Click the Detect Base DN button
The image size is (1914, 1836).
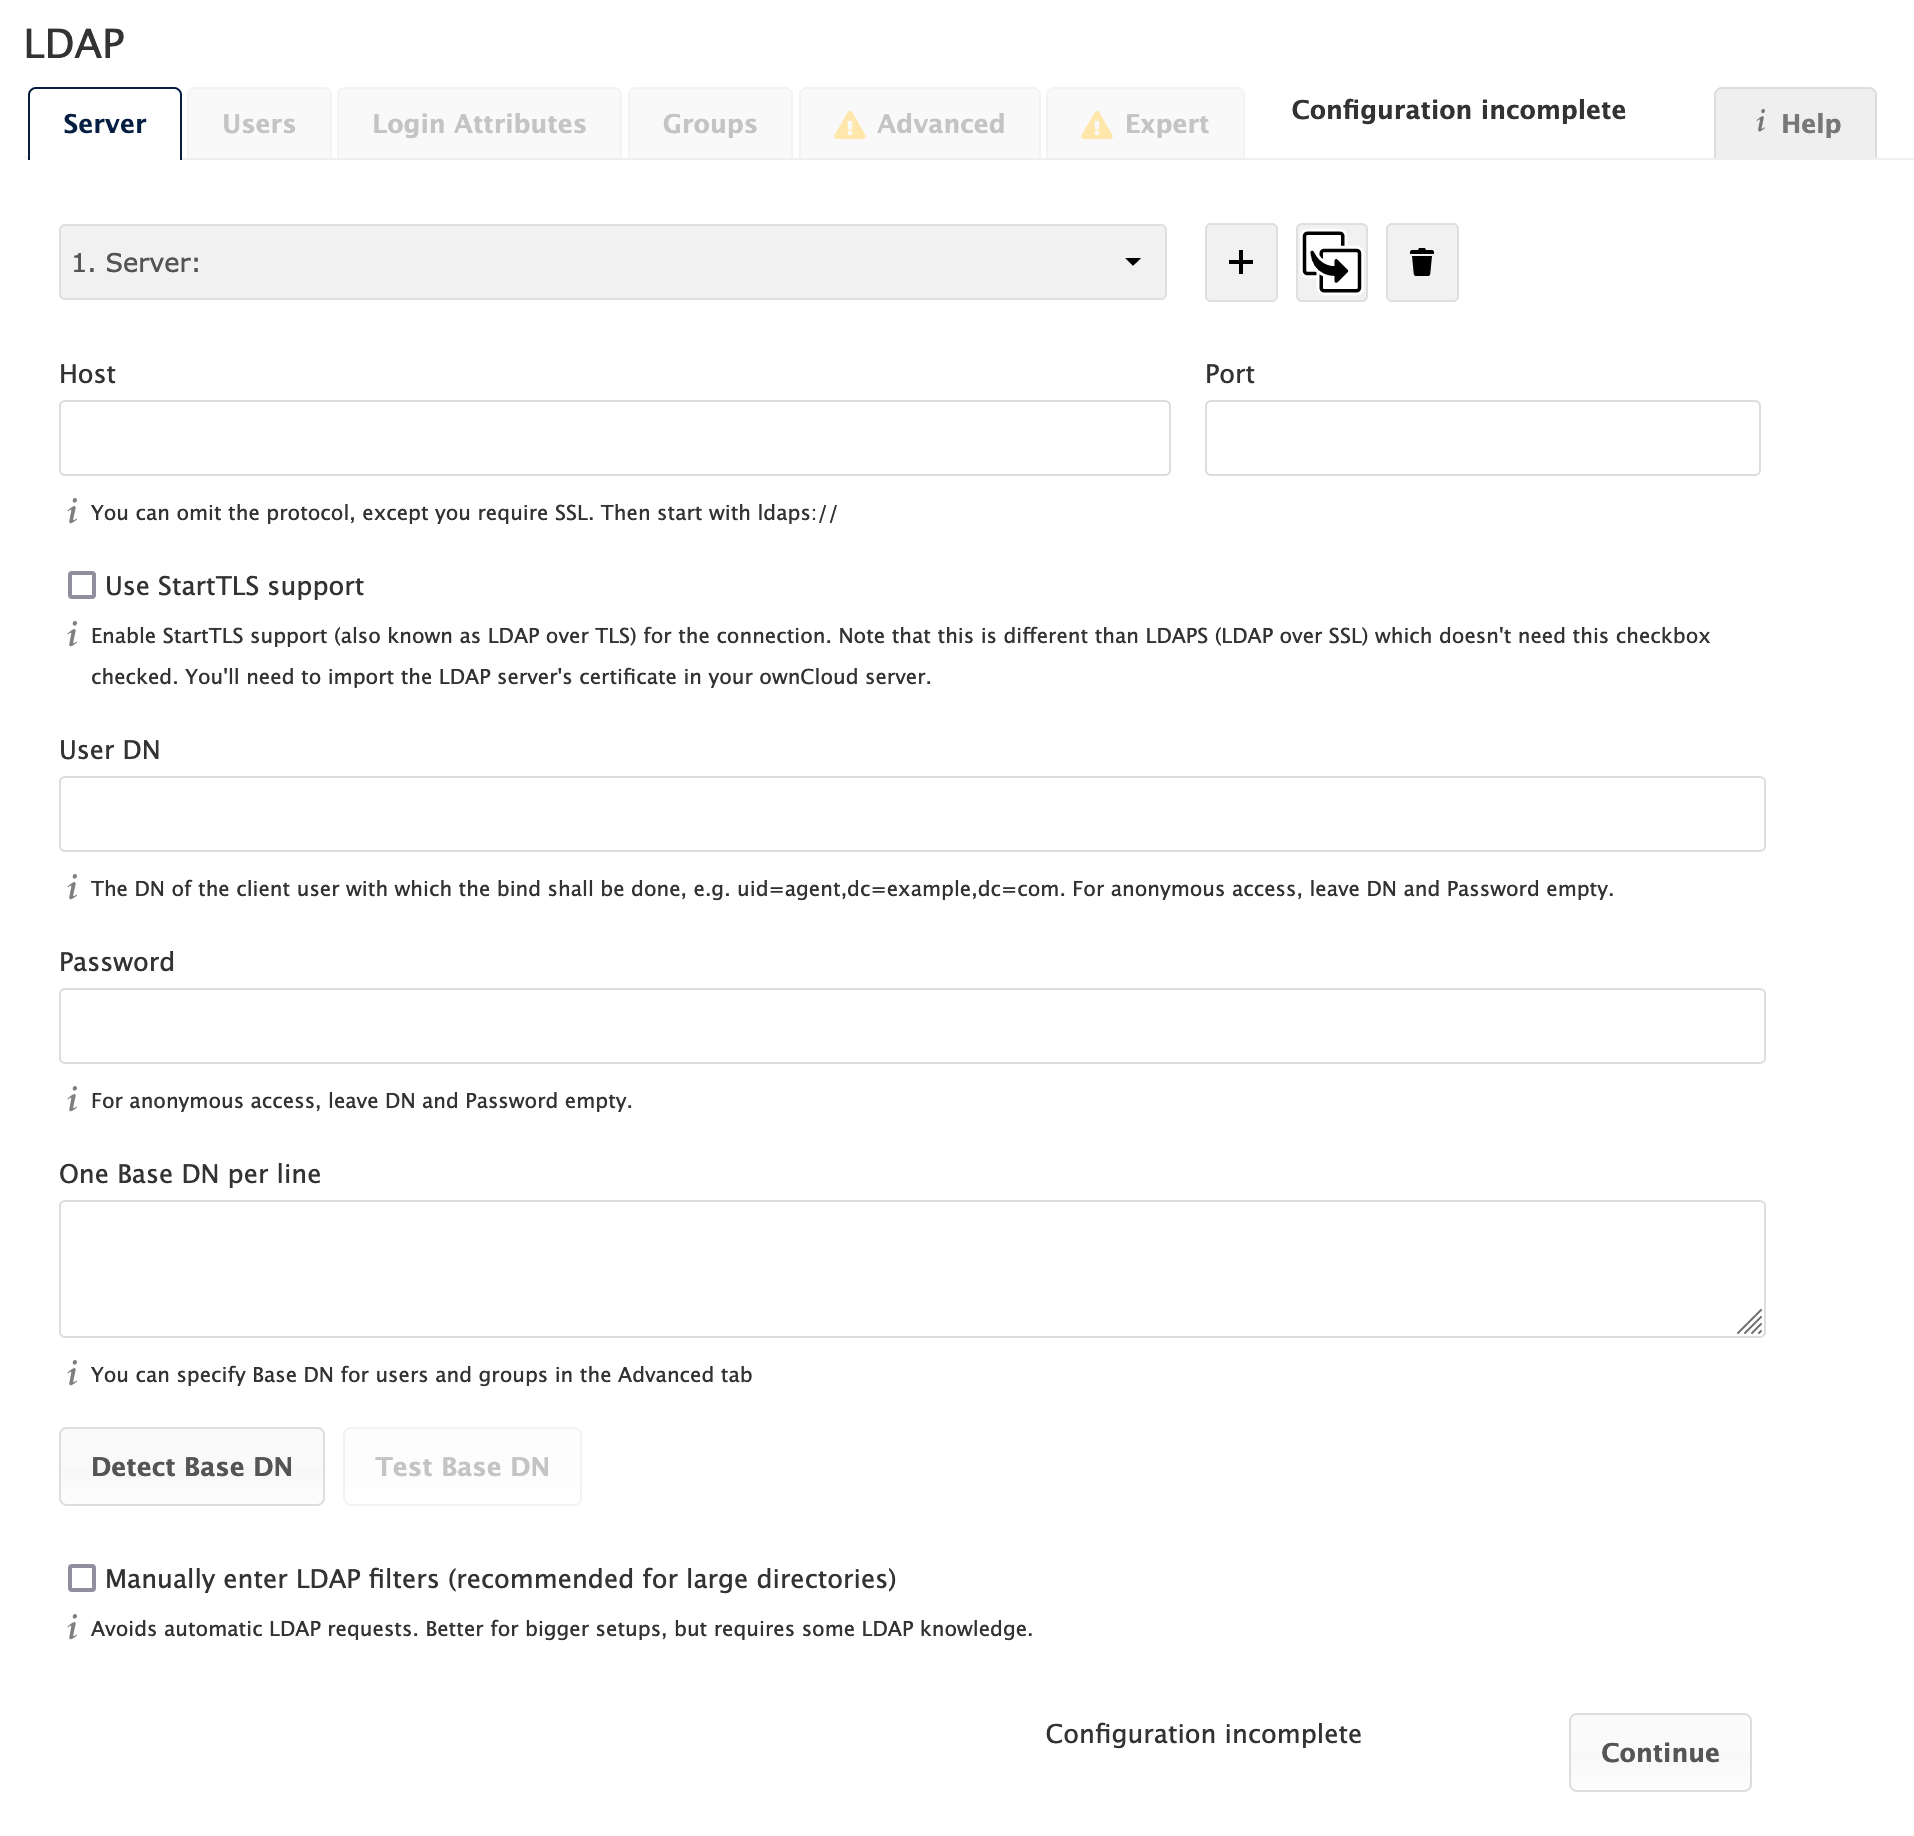coord(191,1466)
